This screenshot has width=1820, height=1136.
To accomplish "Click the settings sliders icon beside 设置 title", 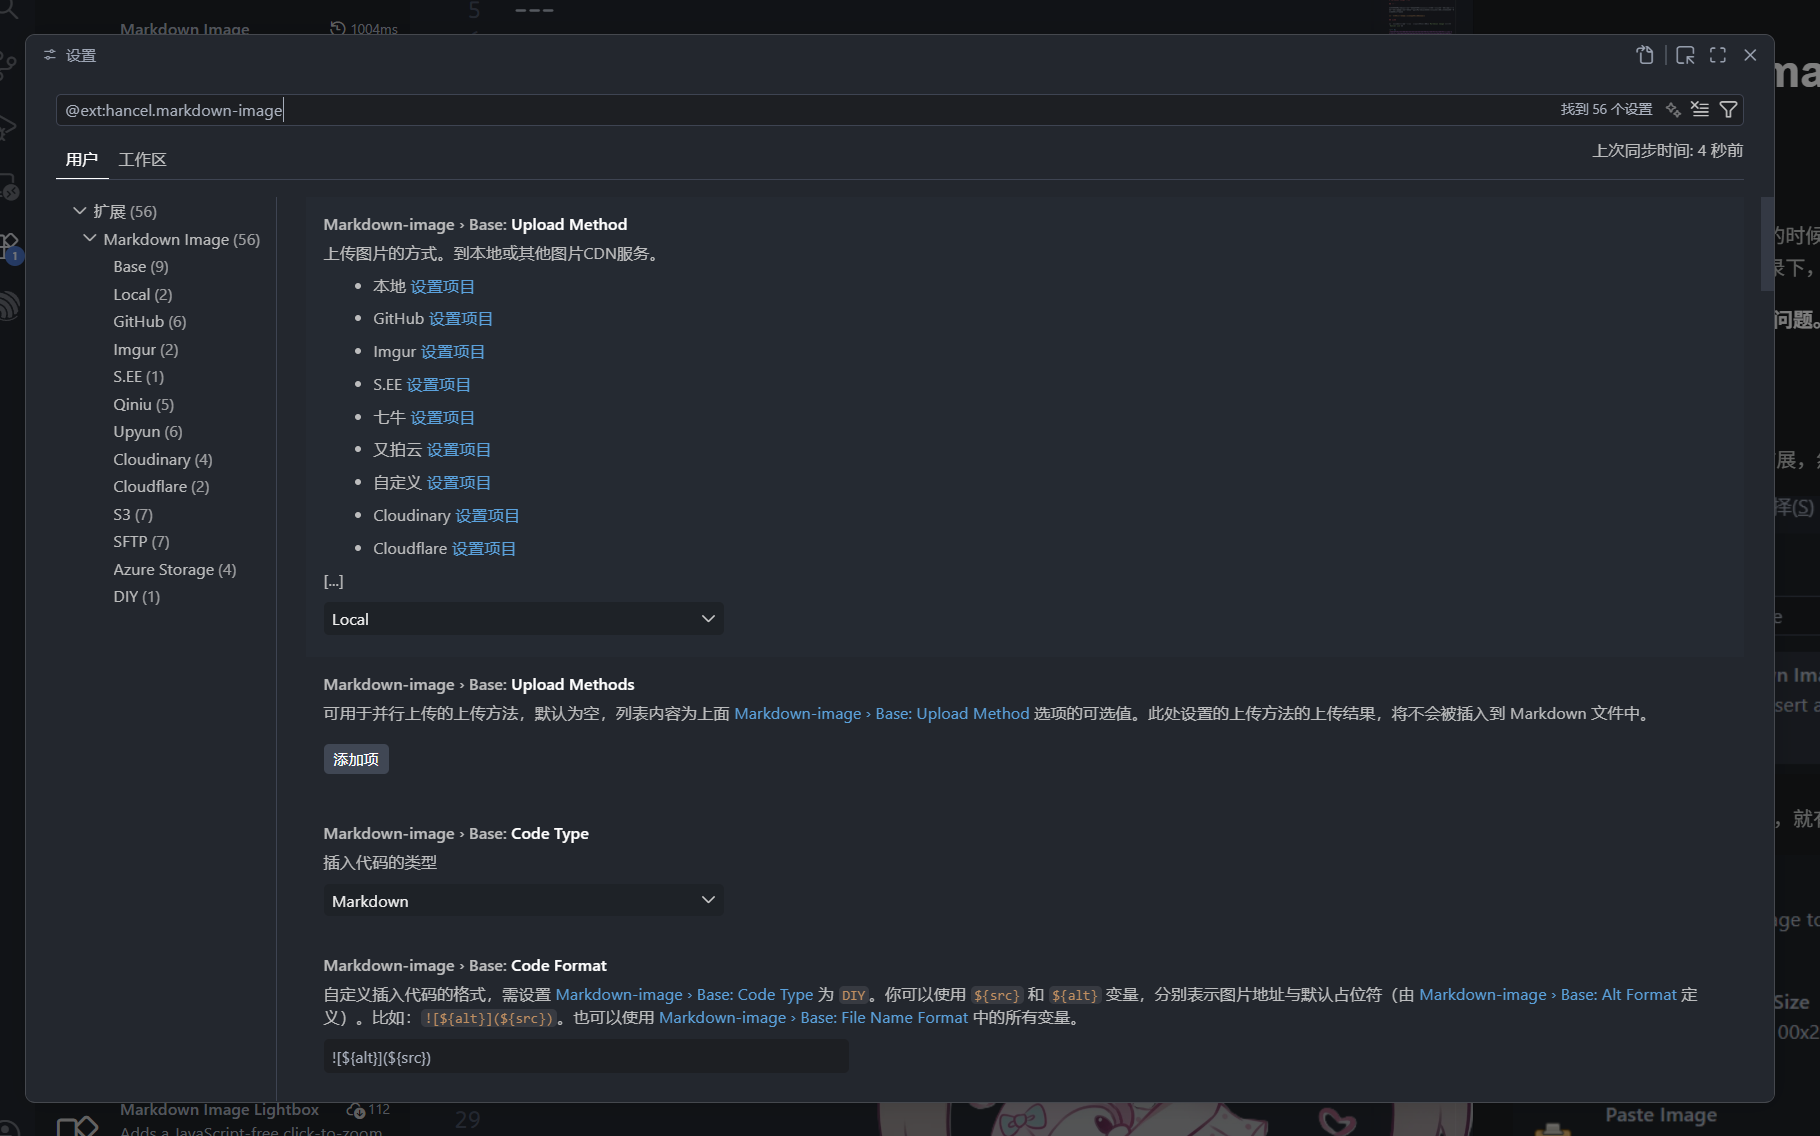I will click(x=49, y=55).
